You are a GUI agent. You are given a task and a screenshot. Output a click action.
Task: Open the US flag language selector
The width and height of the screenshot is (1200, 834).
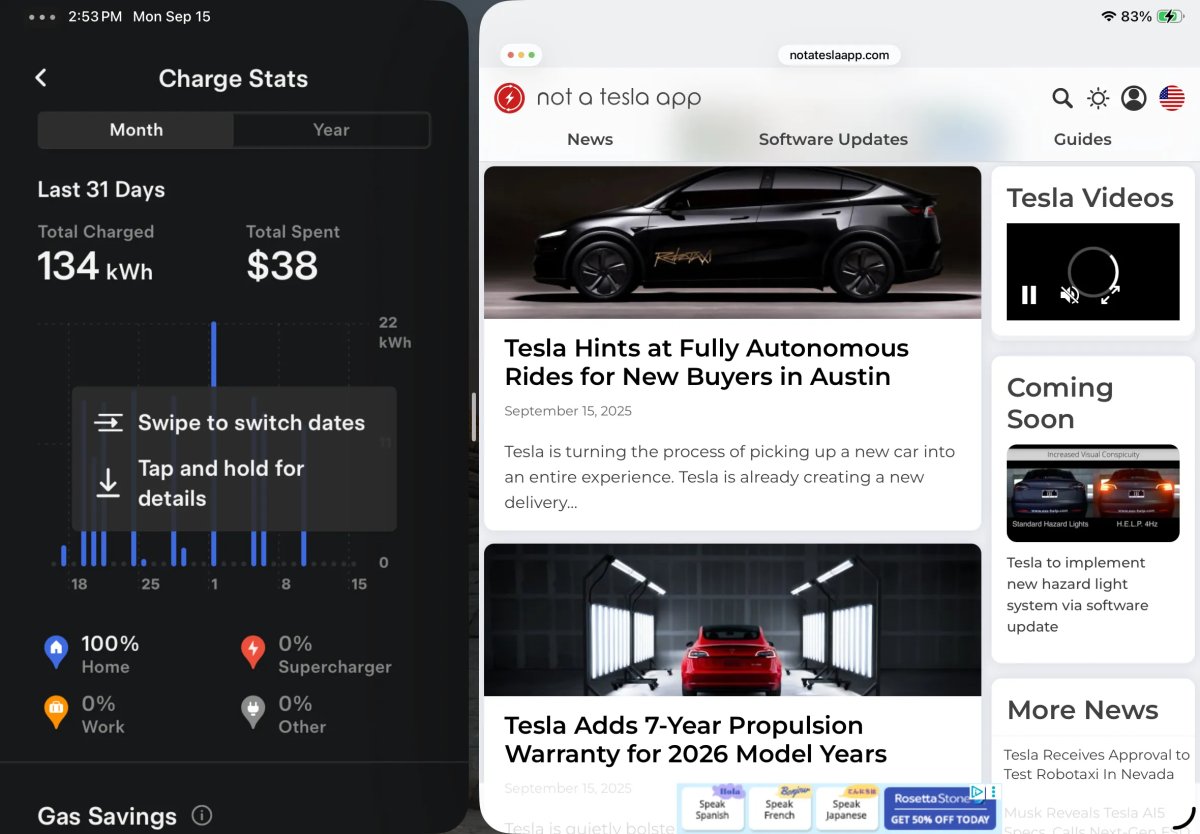[1171, 98]
